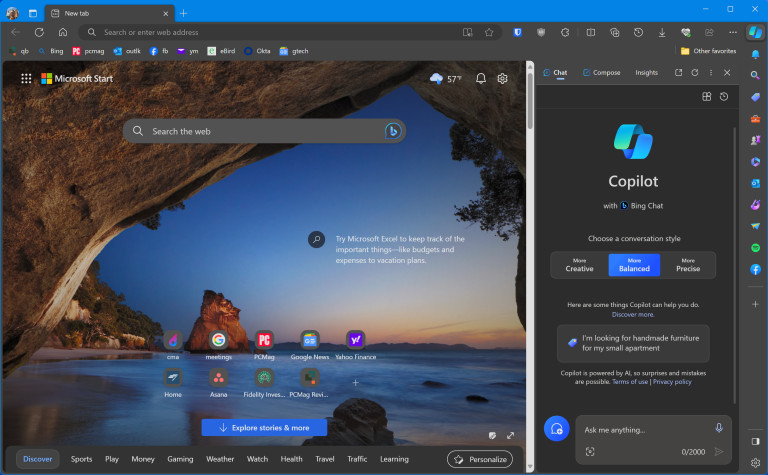Toggle split screen toolbar button
Screen dimensions: 768x475
(591, 32)
